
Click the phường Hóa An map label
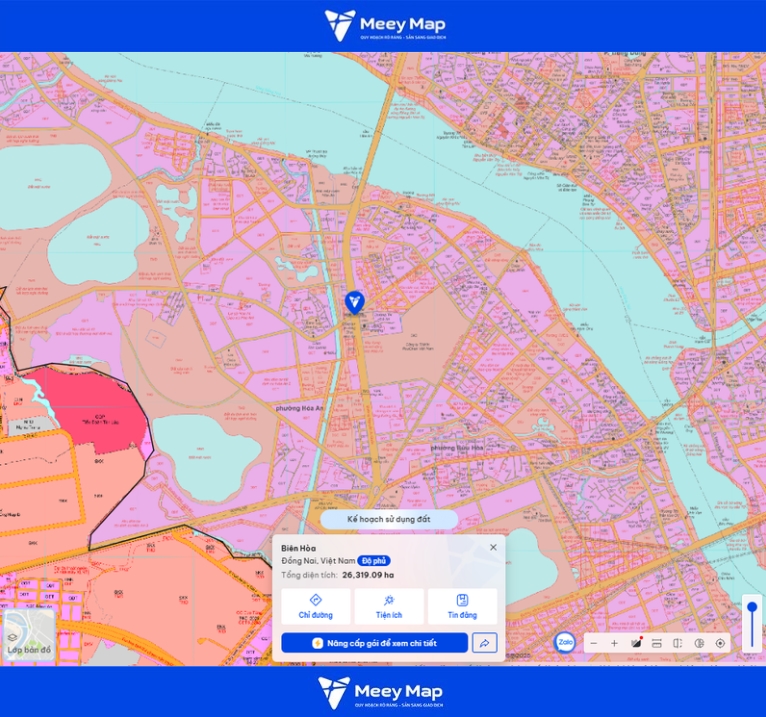coord(299,408)
